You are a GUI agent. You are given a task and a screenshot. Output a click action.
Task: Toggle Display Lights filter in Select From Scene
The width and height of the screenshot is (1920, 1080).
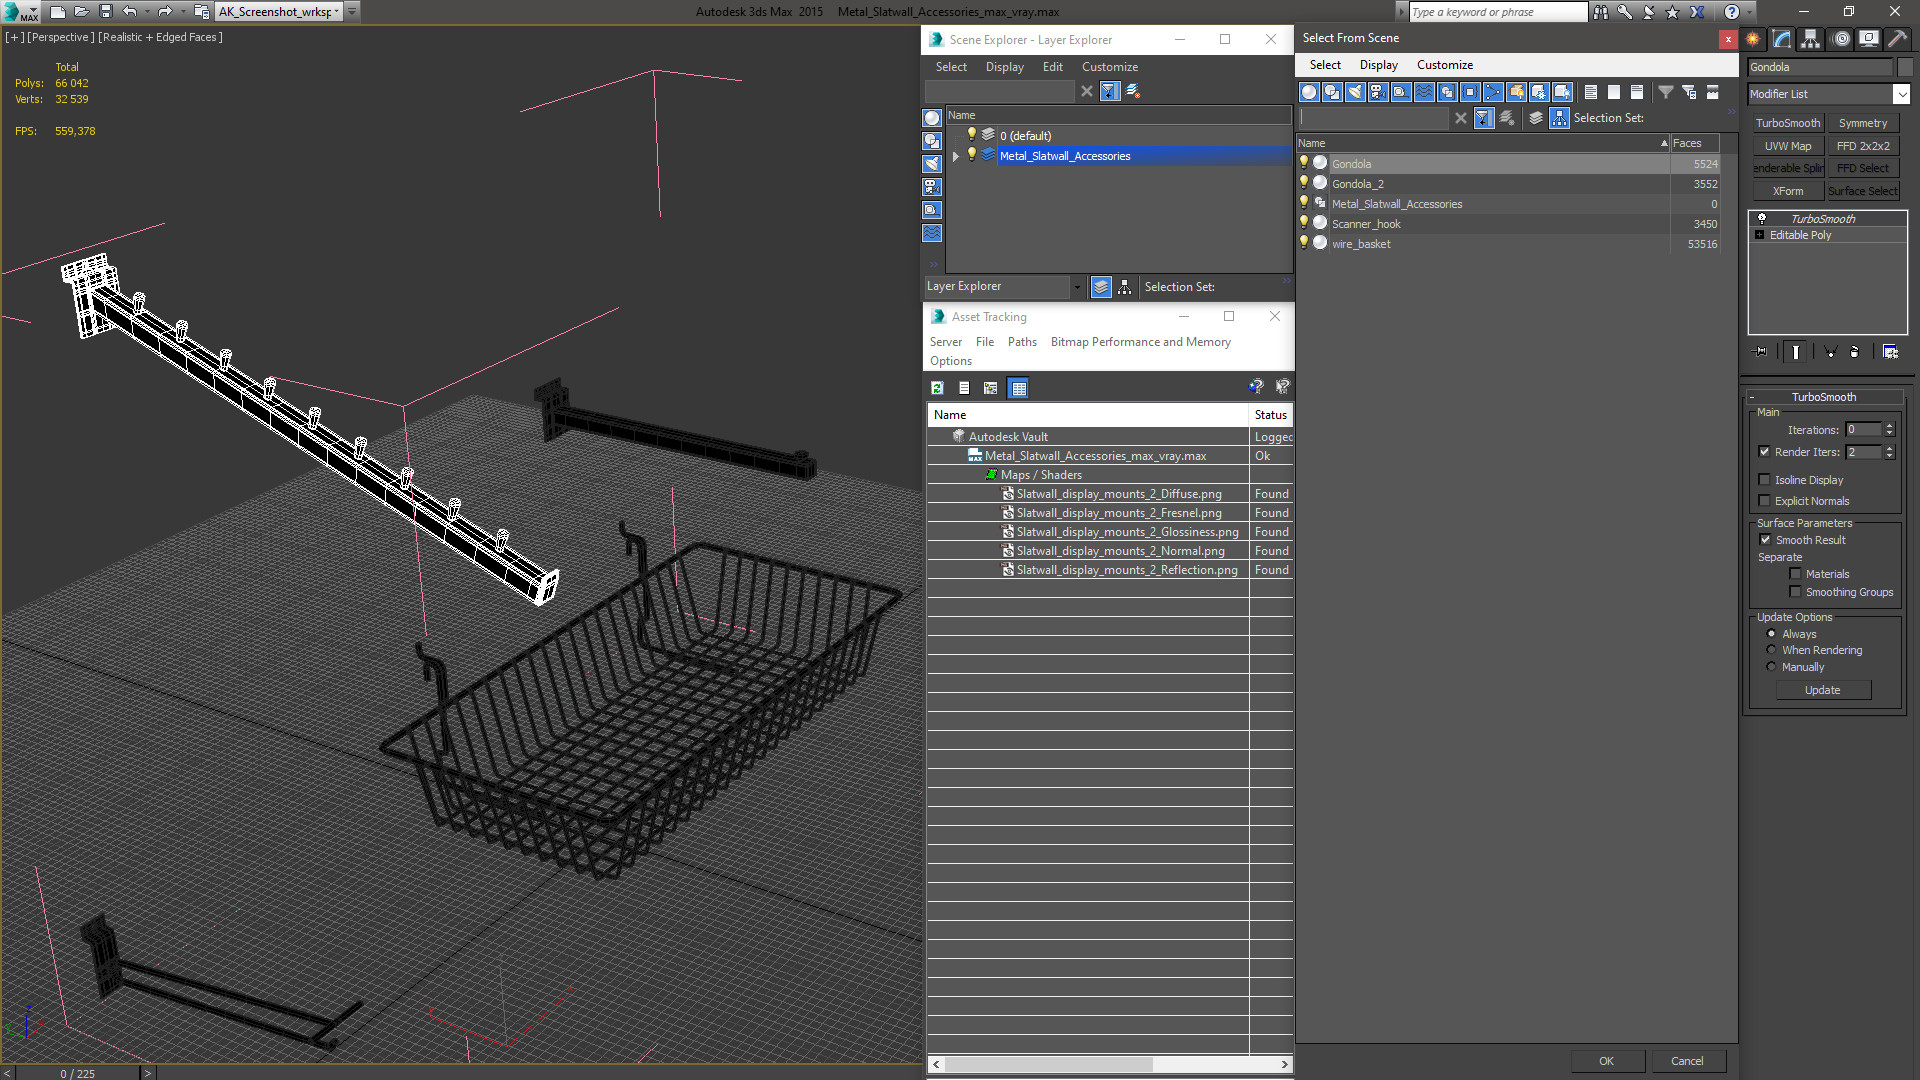pos(1355,92)
